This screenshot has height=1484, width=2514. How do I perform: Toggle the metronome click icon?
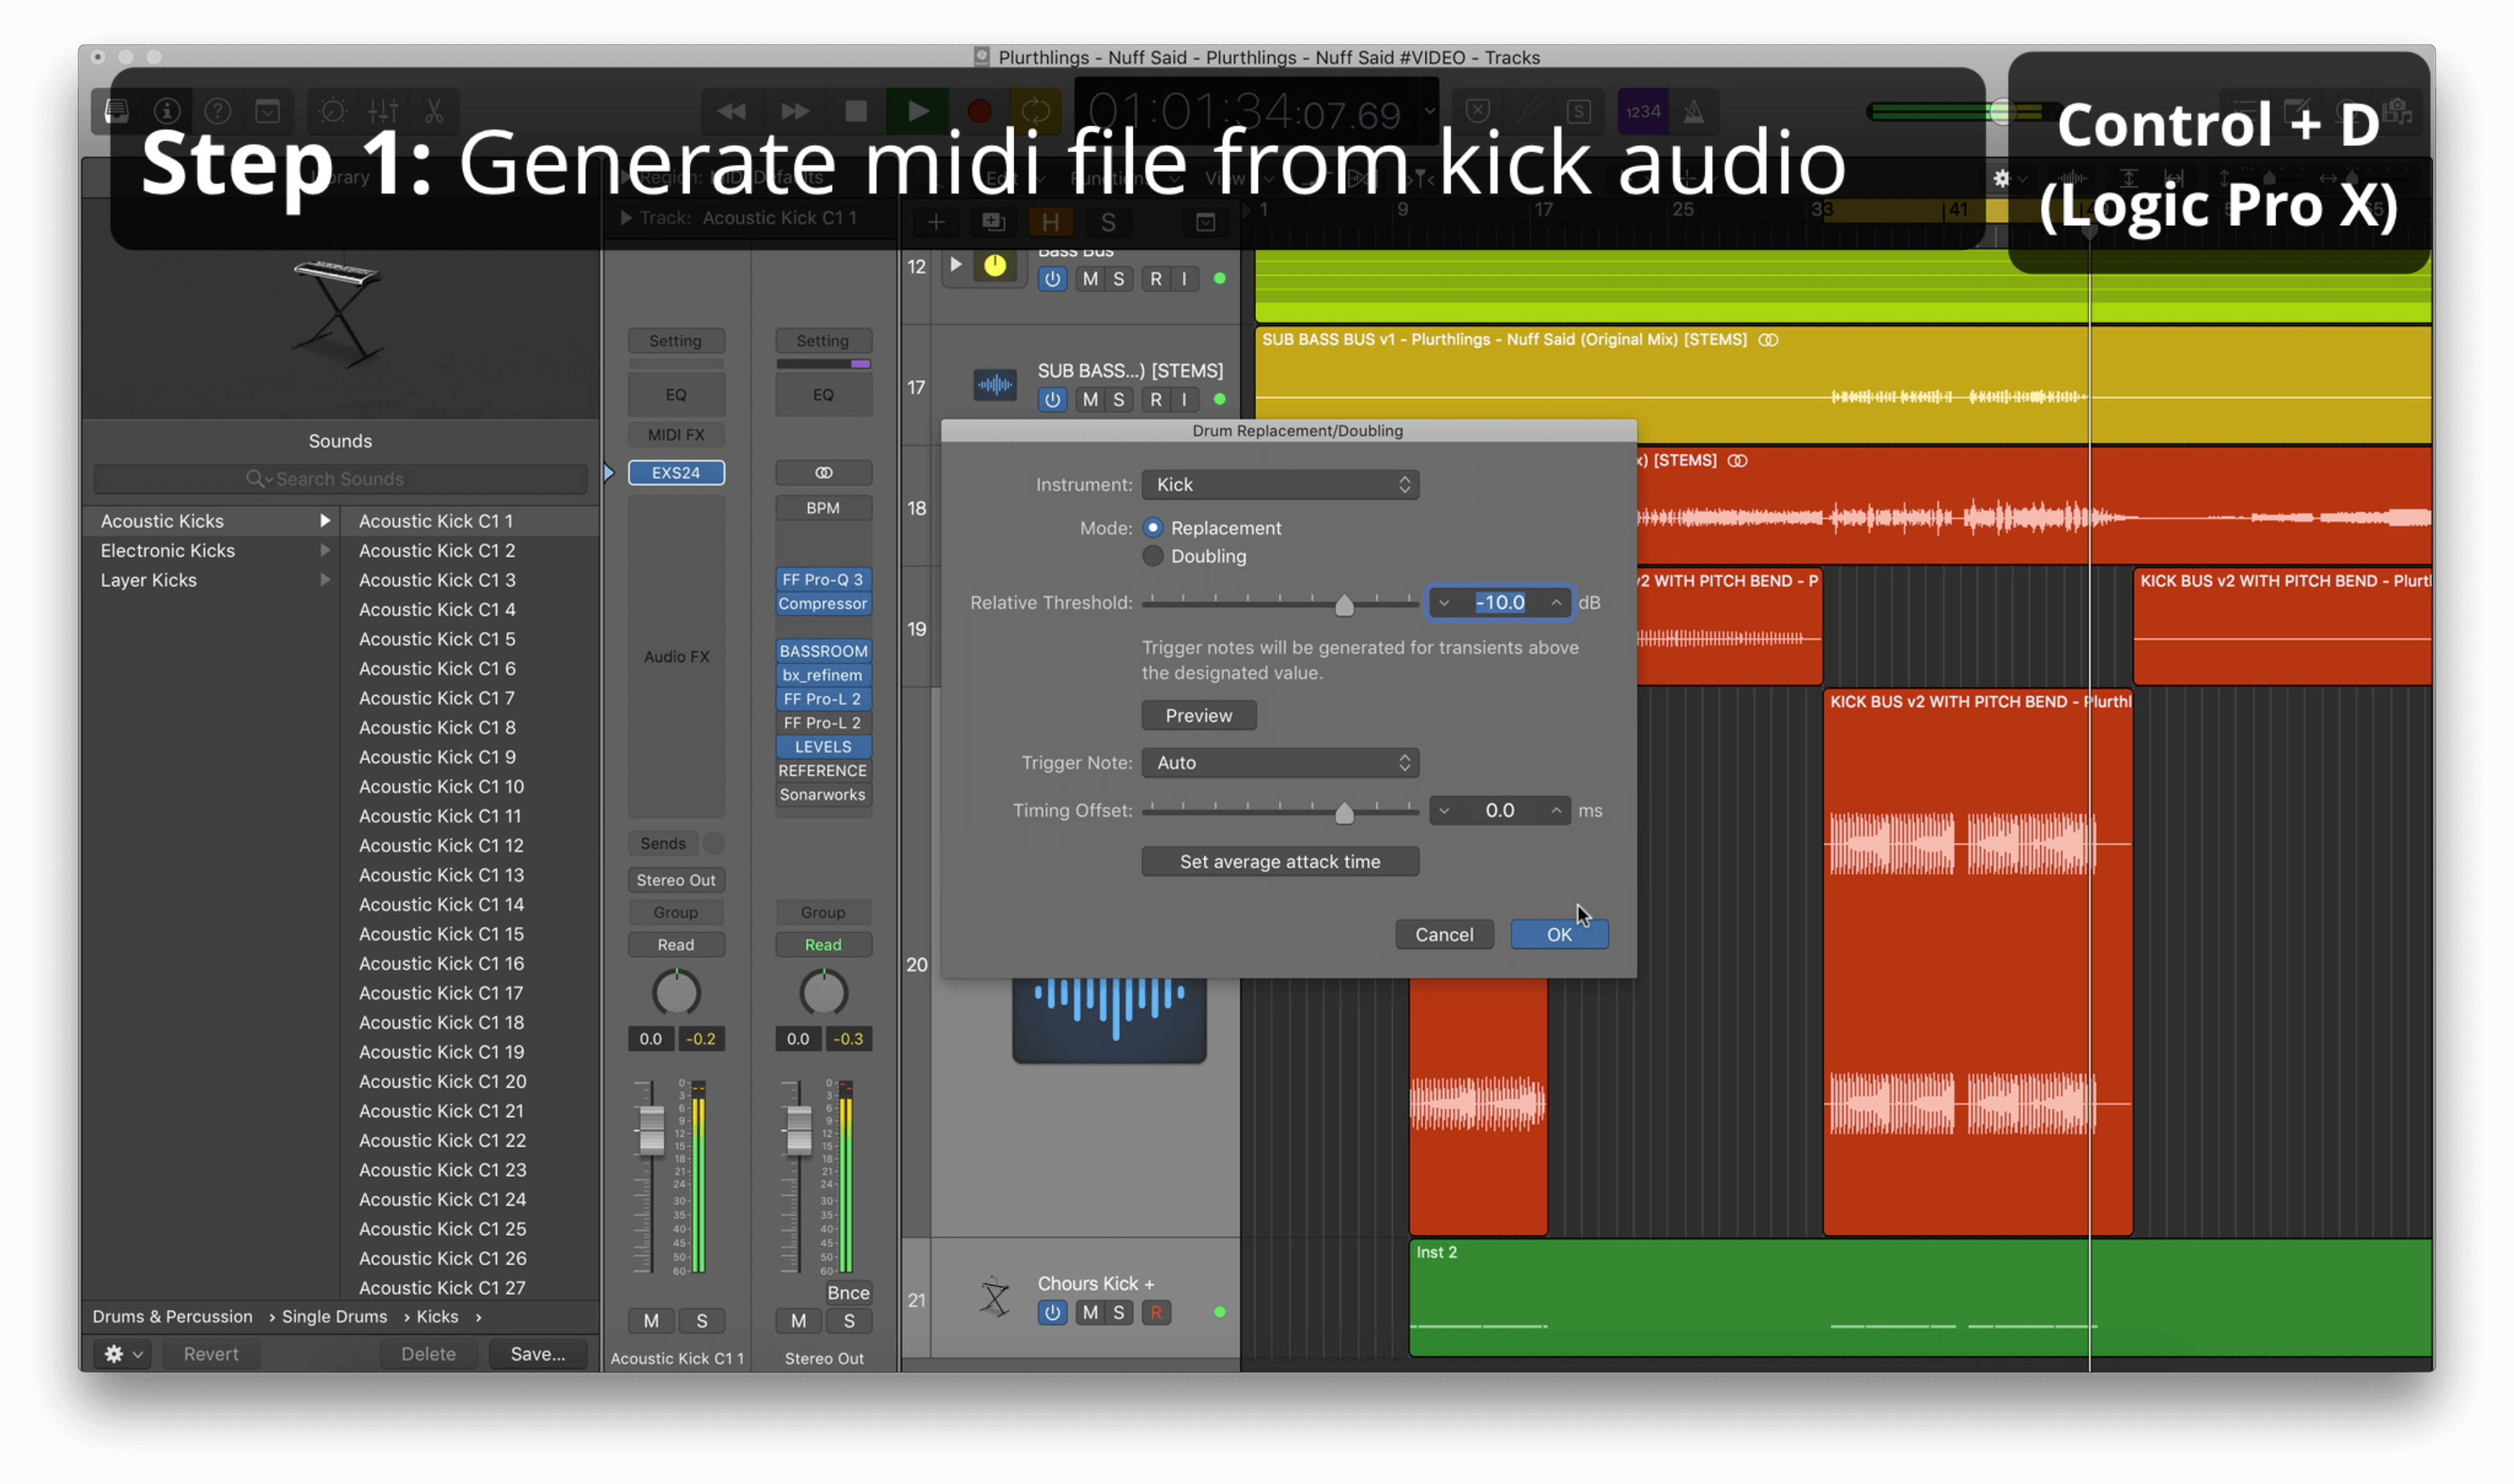point(1694,111)
